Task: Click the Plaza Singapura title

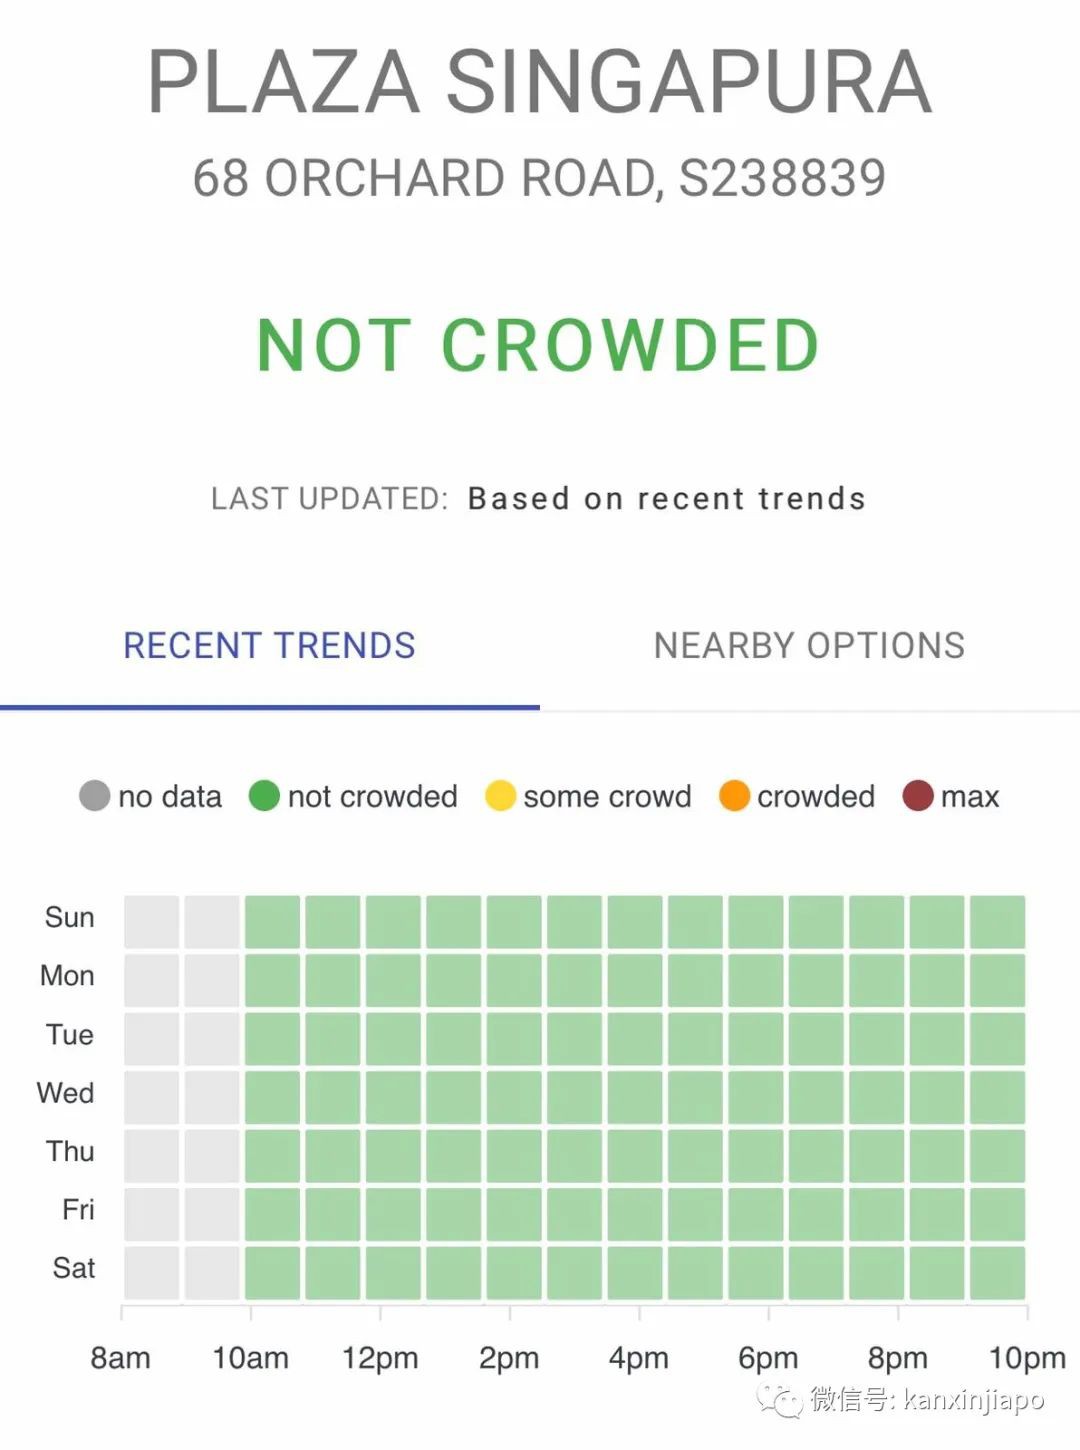Action: point(540,82)
